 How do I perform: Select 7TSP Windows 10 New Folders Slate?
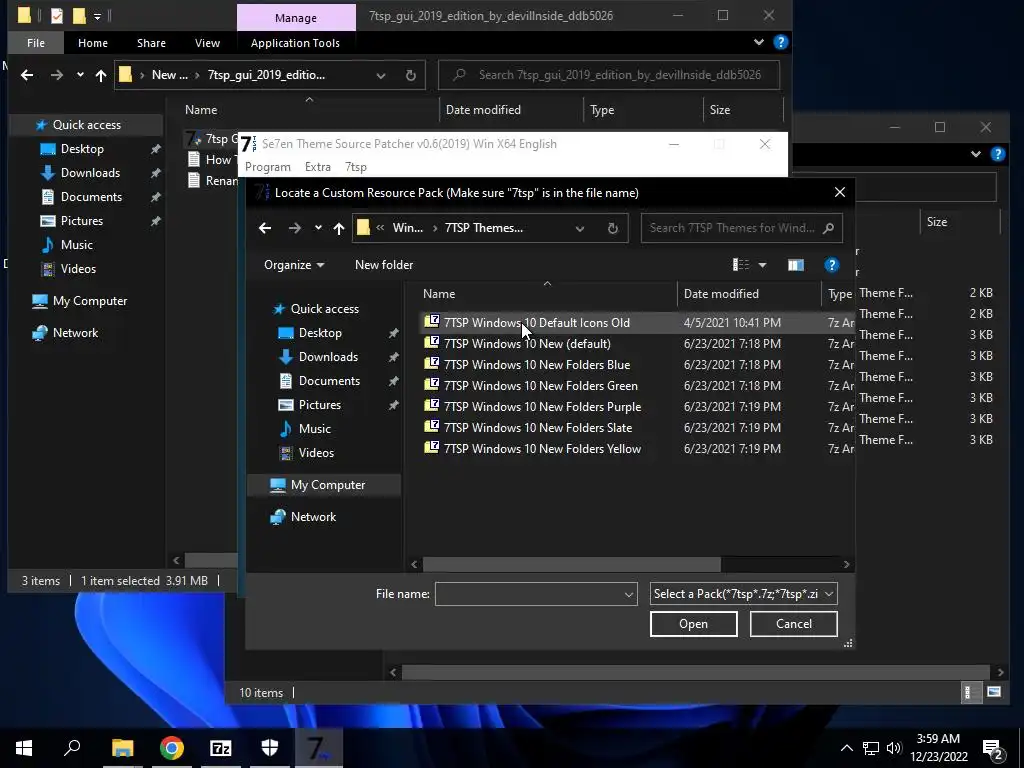click(537, 427)
